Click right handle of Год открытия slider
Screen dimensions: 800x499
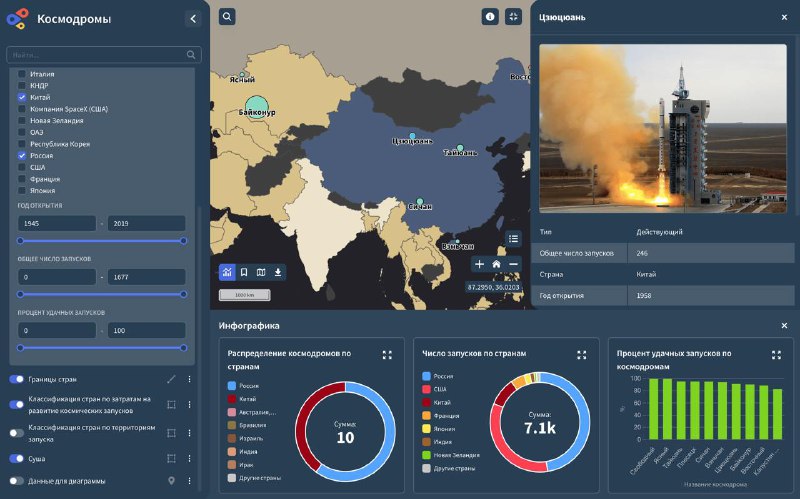183,241
